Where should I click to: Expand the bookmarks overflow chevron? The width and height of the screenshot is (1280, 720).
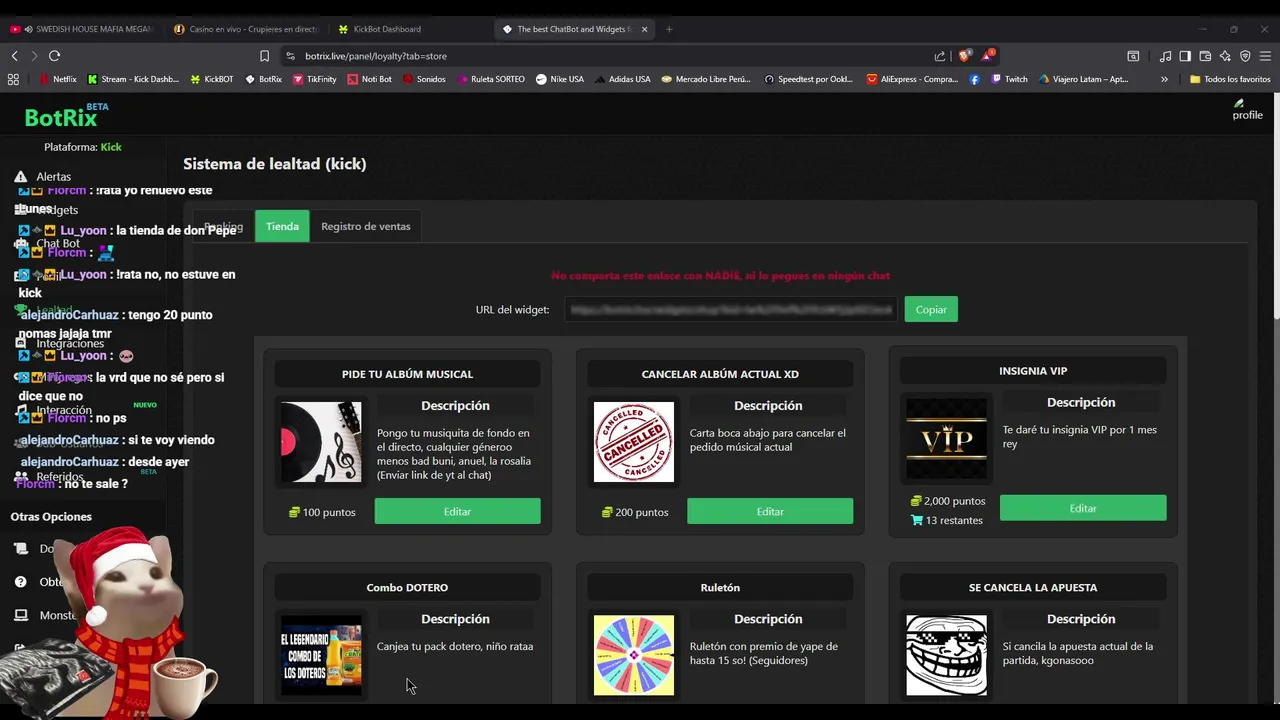tap(1164, 79)
